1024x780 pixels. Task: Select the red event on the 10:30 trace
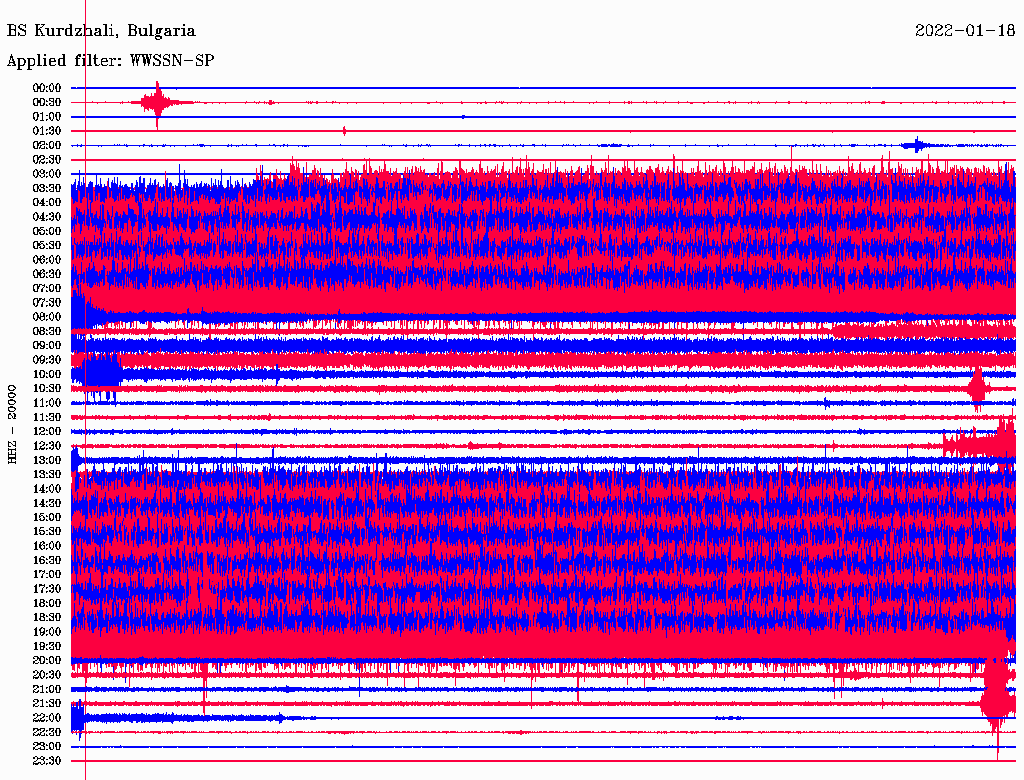pos(977,387)
